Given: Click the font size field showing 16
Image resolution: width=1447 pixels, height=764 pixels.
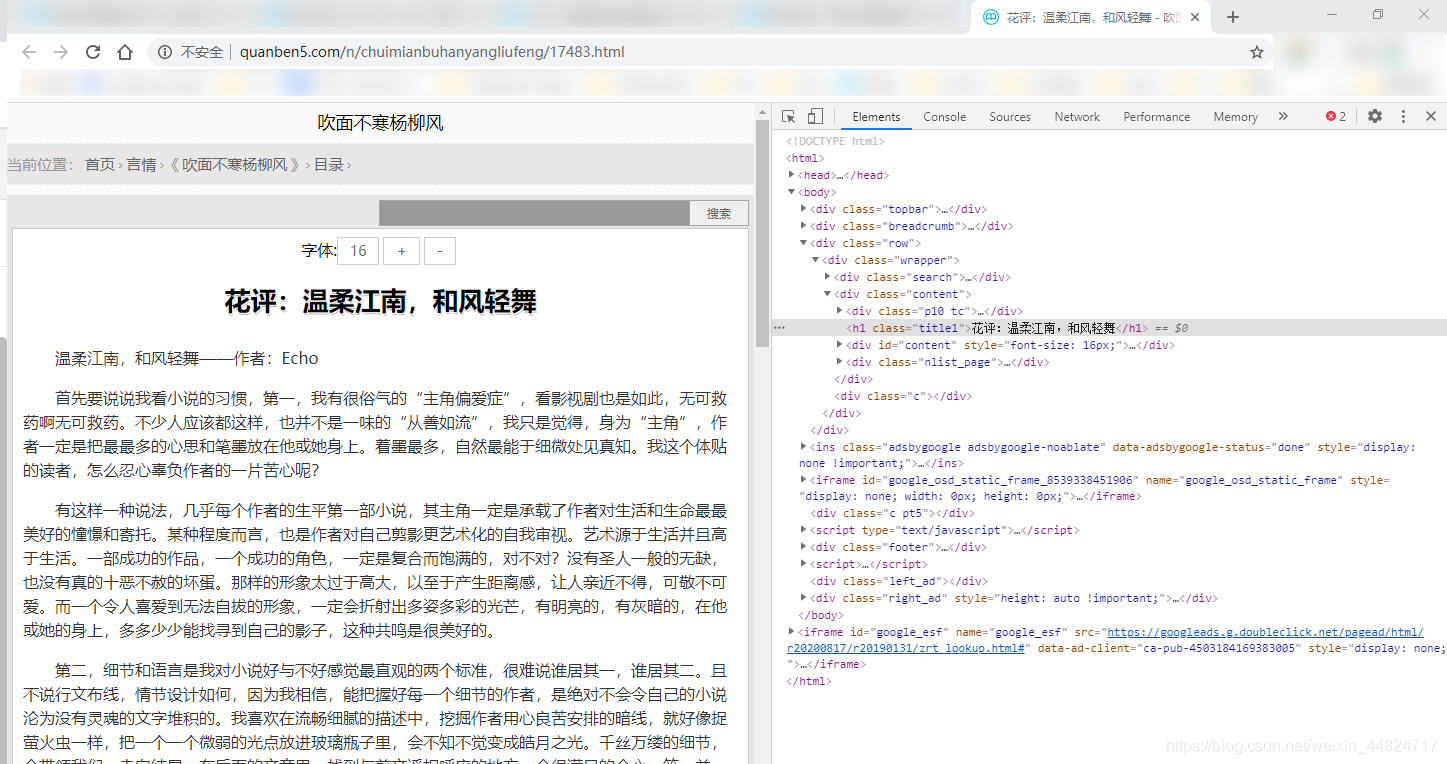Looking at the screenshot, I should point(358,251).
